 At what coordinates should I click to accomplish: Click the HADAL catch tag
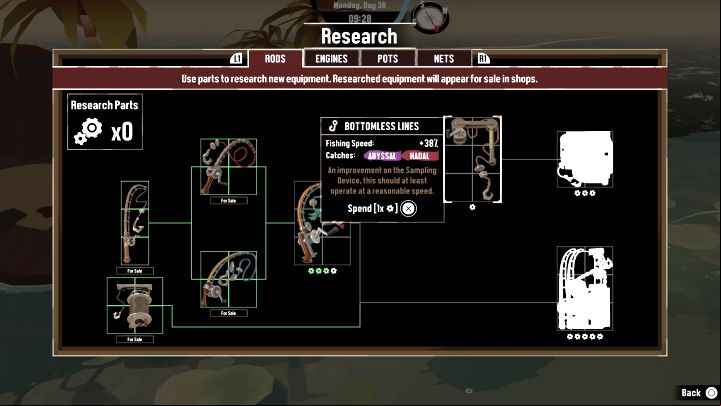(x=419, y=156)
